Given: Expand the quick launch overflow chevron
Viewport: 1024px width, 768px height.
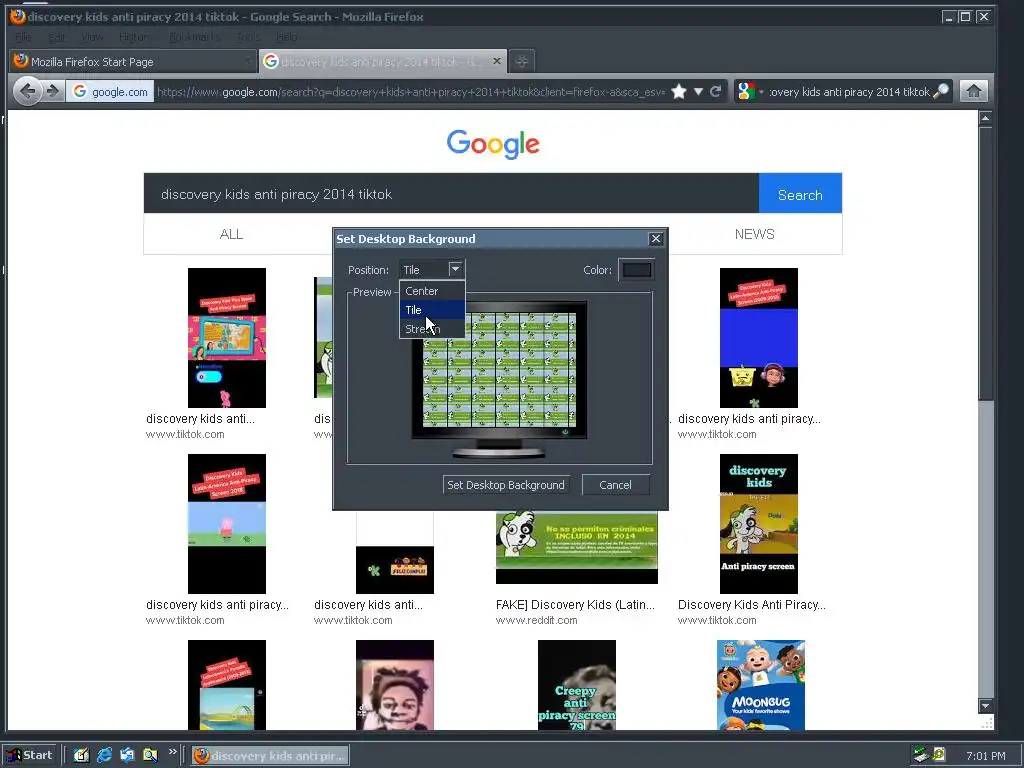Looking at the screenshot, I should pyautogui.click(x=172, y=752).
